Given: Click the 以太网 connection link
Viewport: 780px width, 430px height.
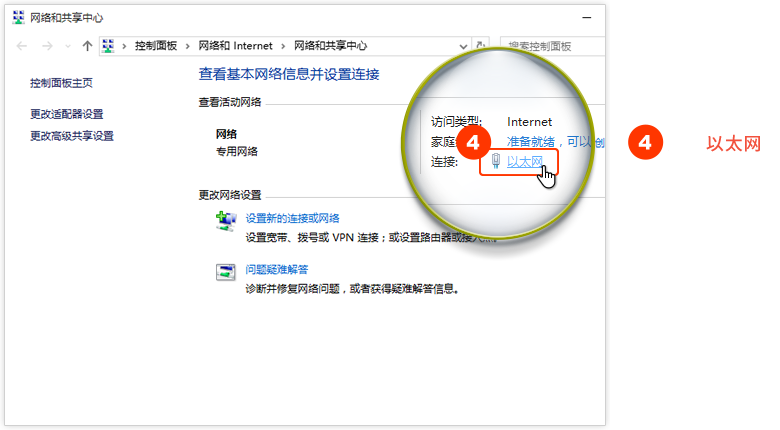Looking at the screenshot, I should click(x=525, y=162).
